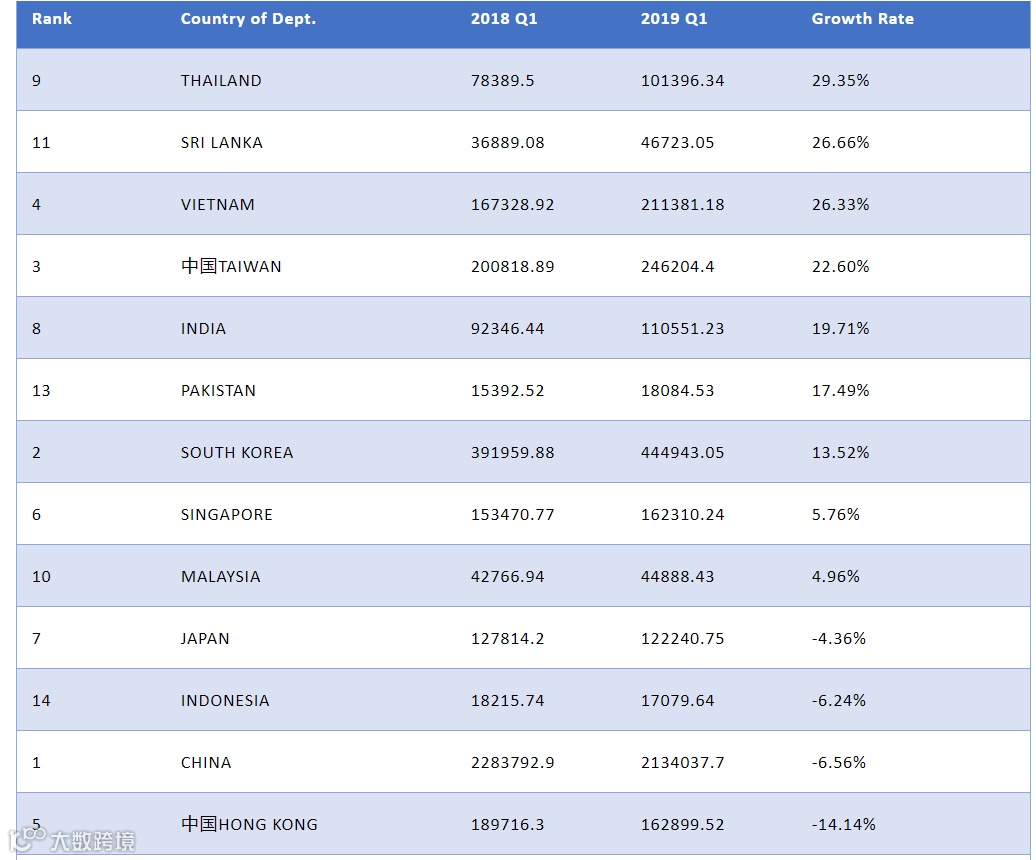Select the CHINA 2018 Q1 value 2283792.9
This screenshot has width=1036, height=860.
(x=513, y=763)
